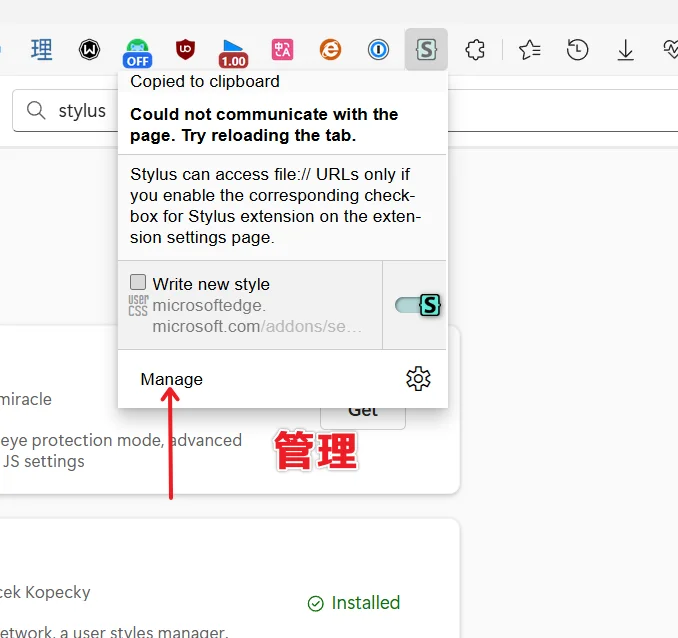The width and height of the screenshot is (678, 638).
Task: Click the search magnifier icon
Action: [x=36, y=110]
